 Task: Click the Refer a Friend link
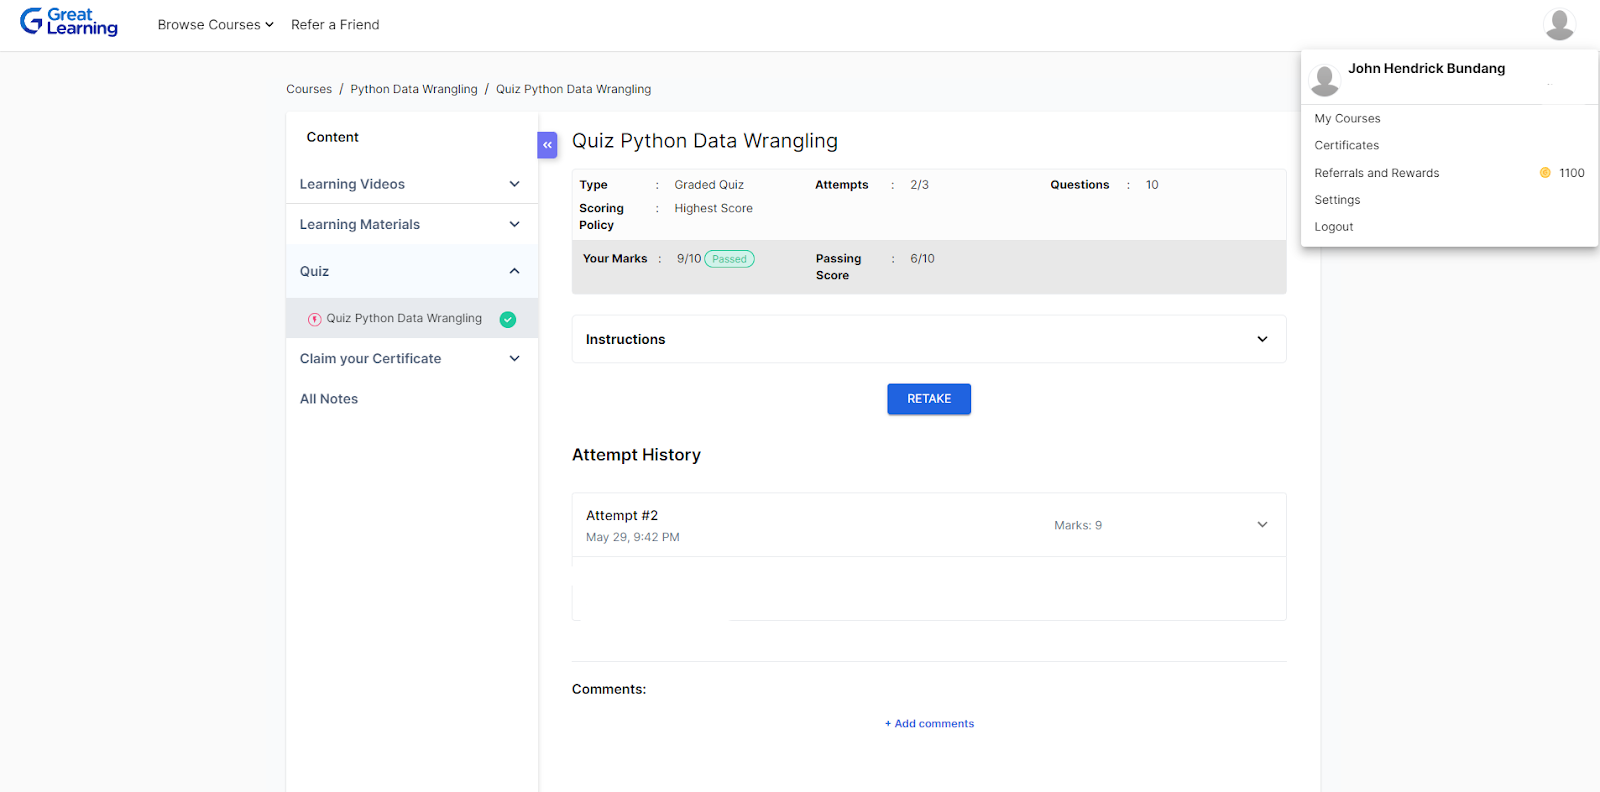tap(335, 25)
